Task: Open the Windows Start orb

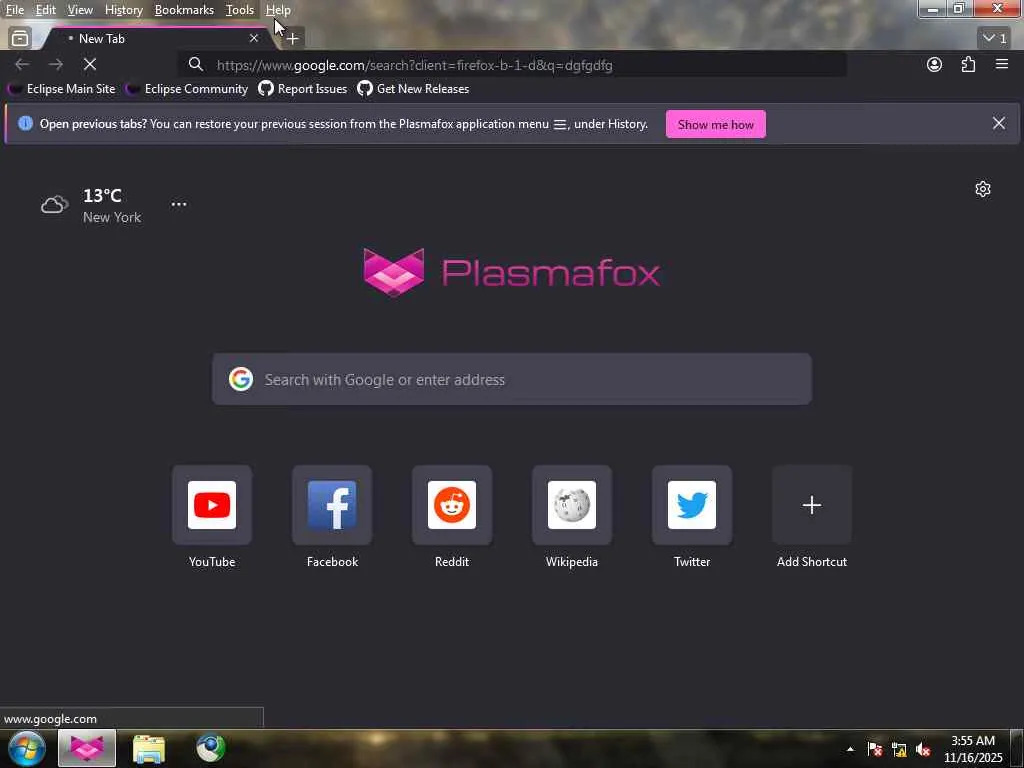Action: pyautogui.click(x=27, y=748)
